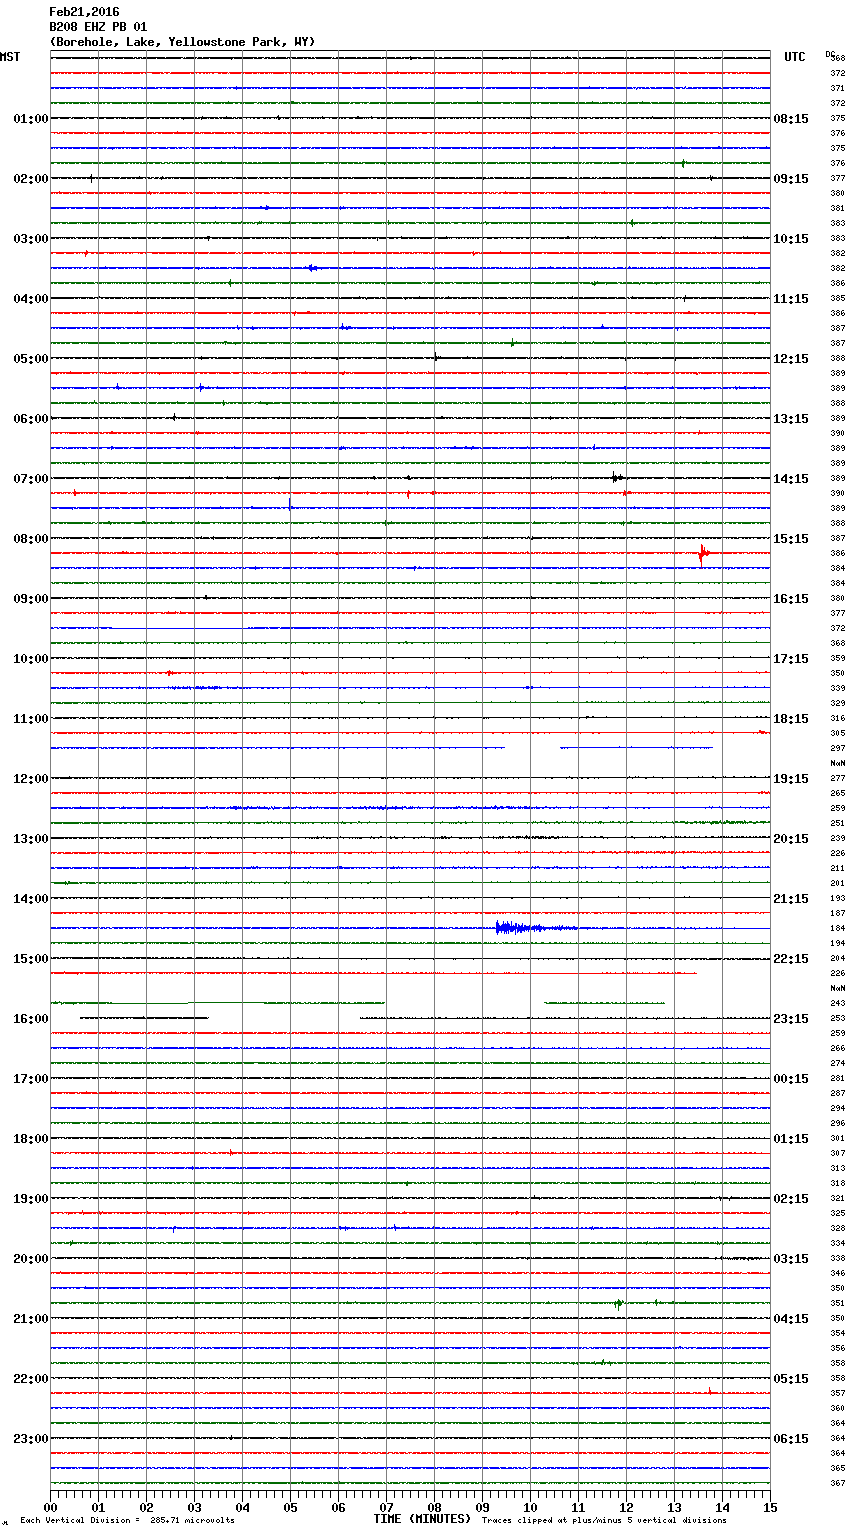The image size is (850, 1534).
Task: Select the 23:00 MST time label
Action: [31, 1439]
